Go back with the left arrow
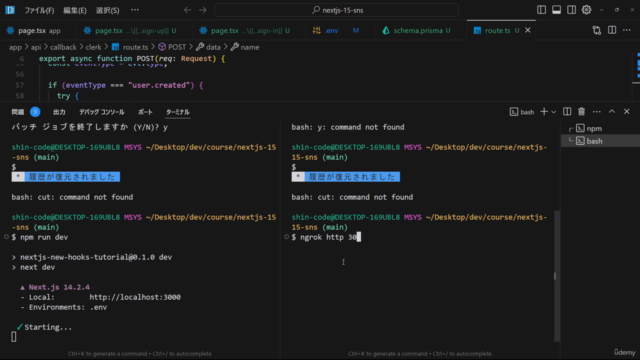This screenshot has width=640, height=360. coord(187,10)
